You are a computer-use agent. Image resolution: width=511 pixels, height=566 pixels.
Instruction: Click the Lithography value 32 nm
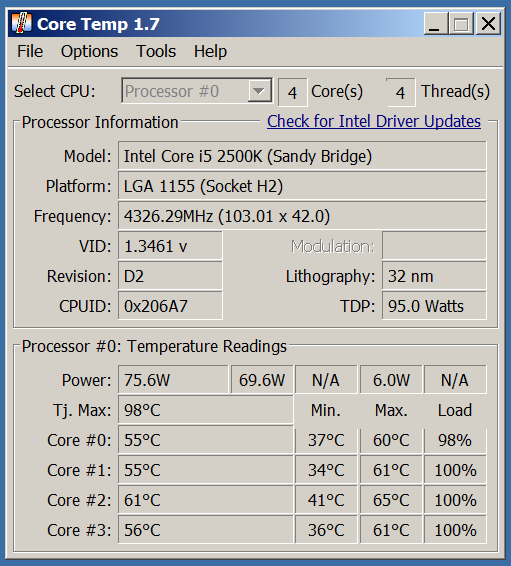pos(434,276)
